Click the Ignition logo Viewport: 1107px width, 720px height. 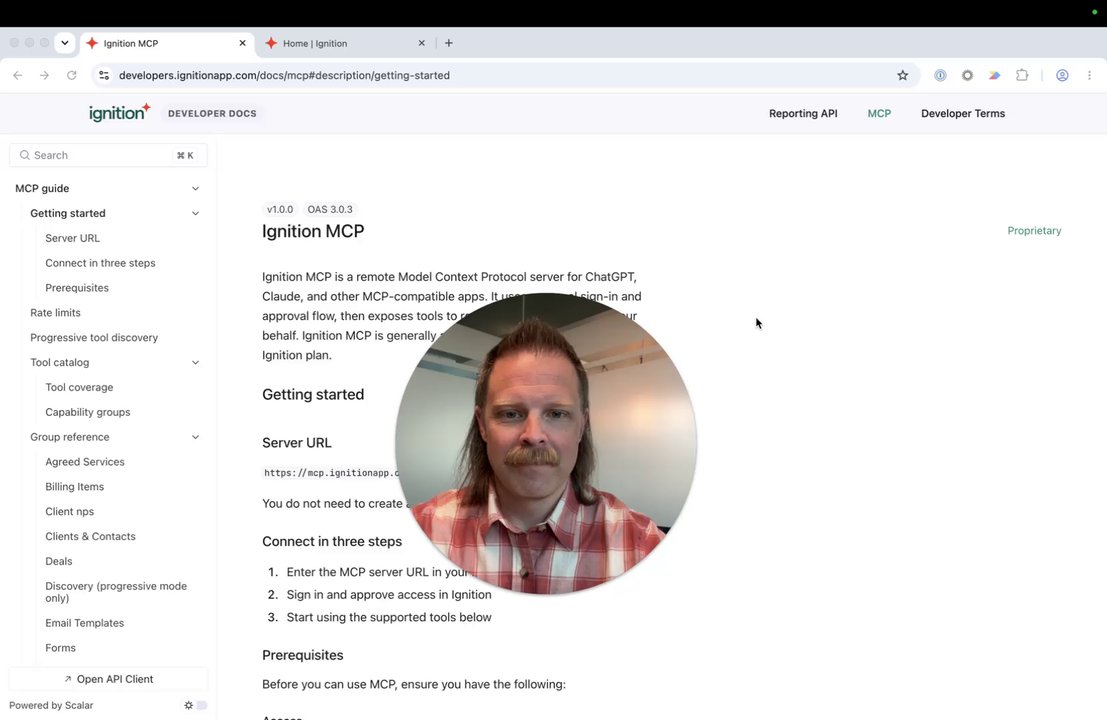click(119, 112)
